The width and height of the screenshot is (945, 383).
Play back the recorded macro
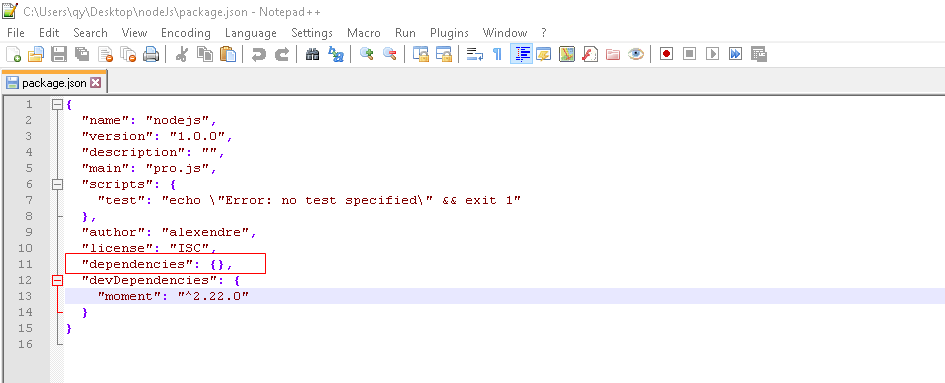click(x=712, y=54)
